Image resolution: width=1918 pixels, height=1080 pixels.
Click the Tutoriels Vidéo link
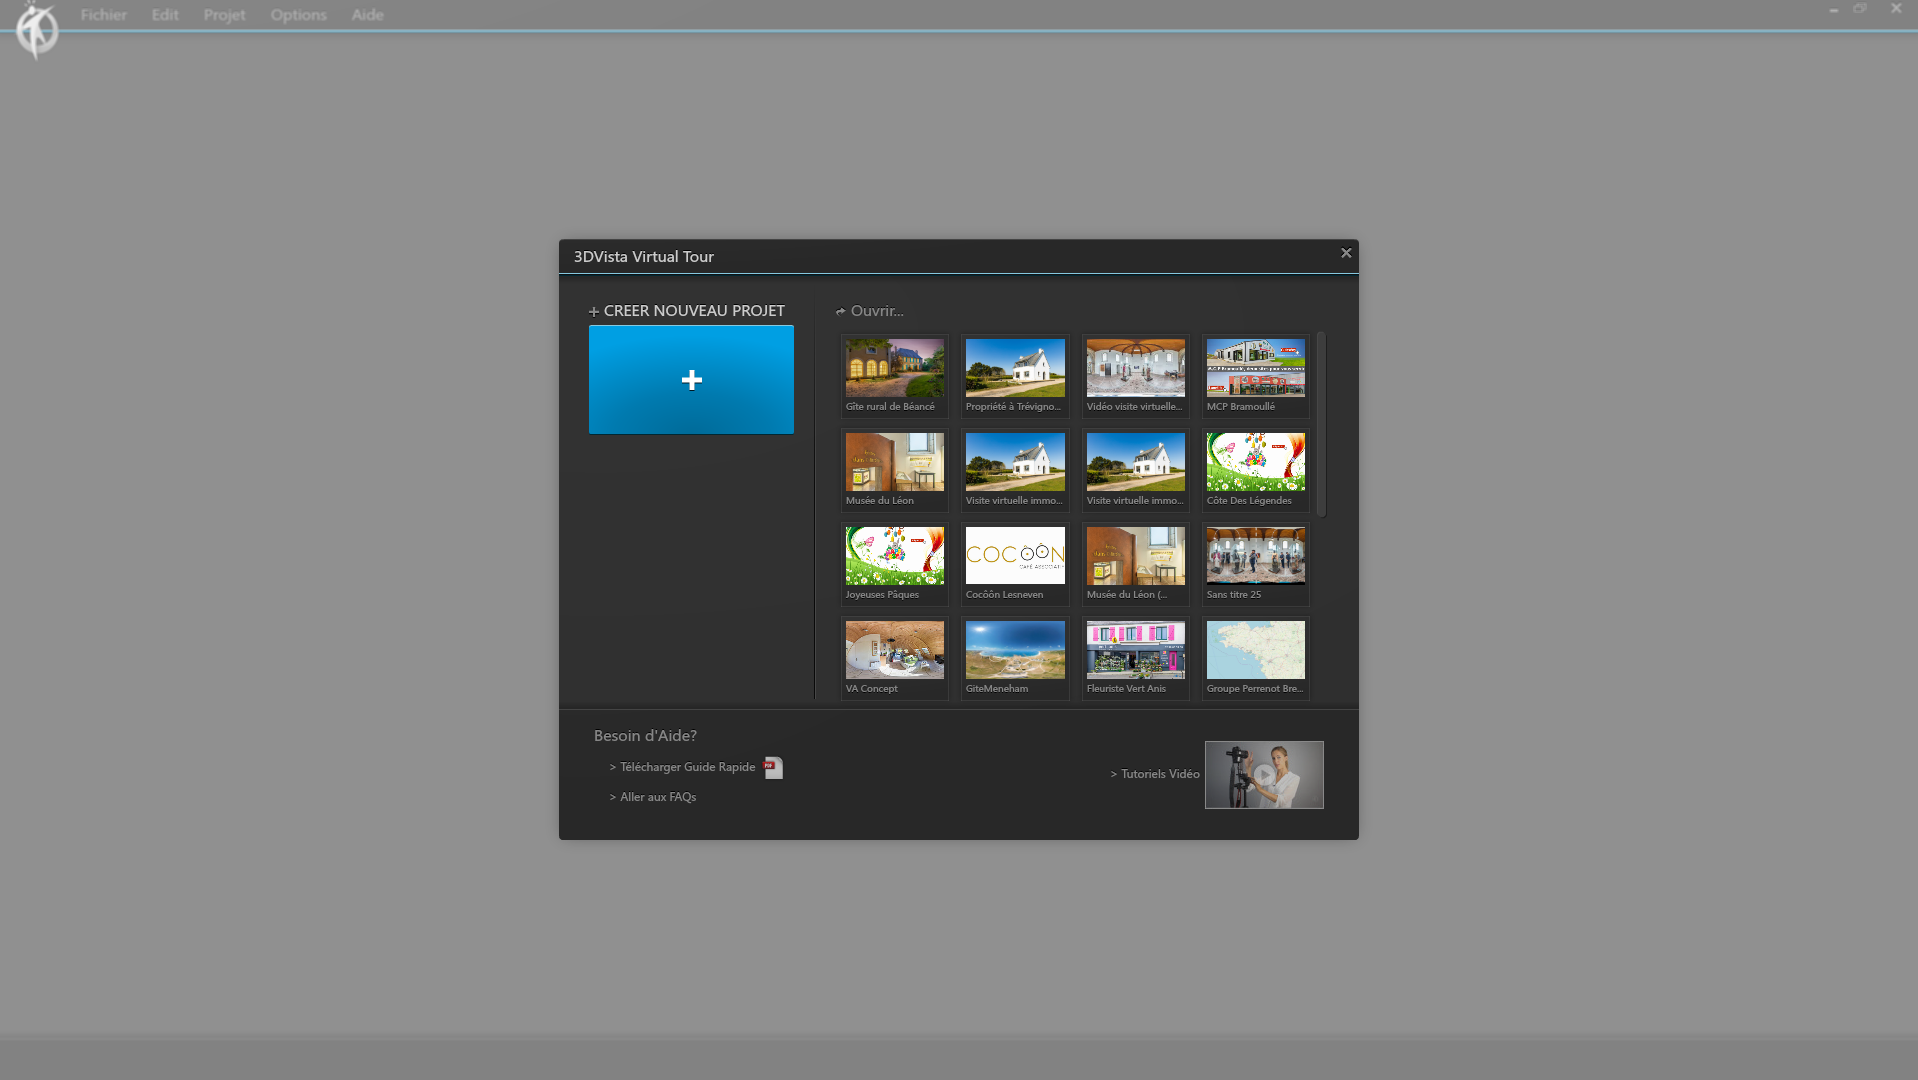1155,774
